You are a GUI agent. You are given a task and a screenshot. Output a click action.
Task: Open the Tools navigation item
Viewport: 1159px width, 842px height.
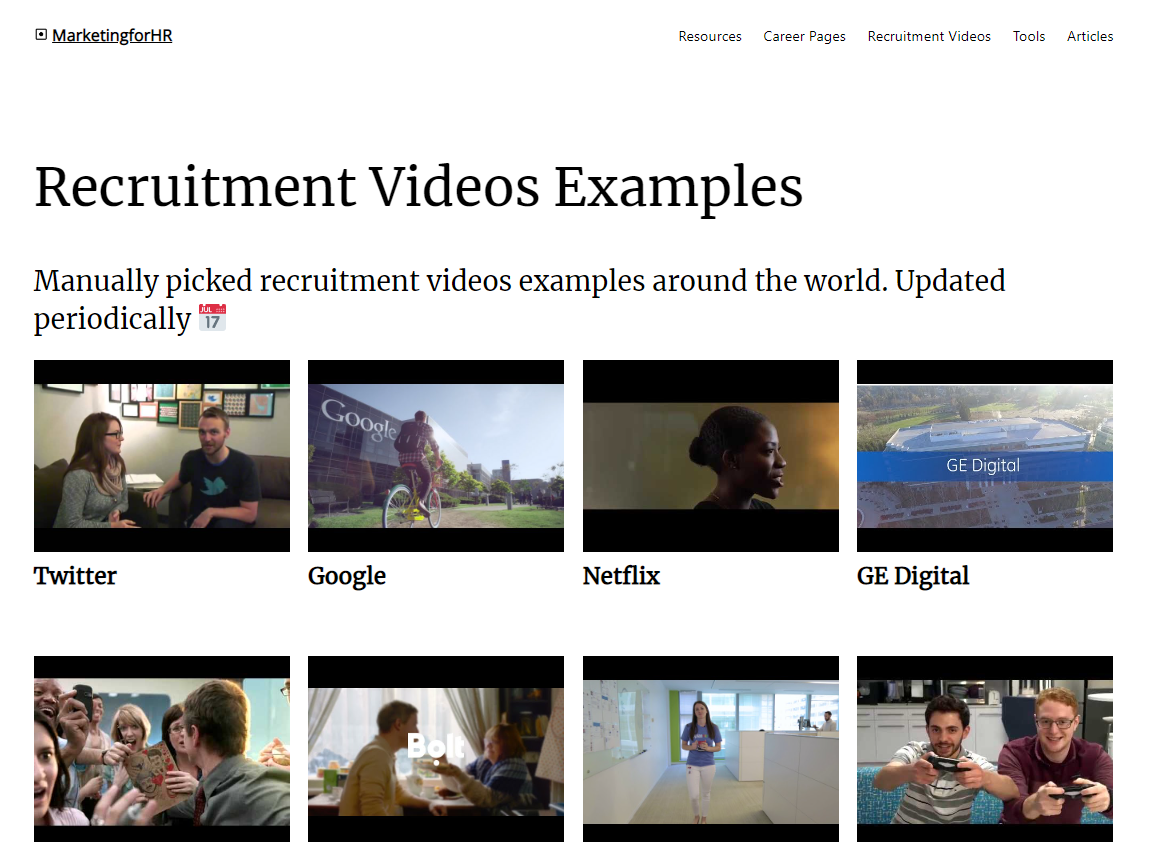(1028, 36)
